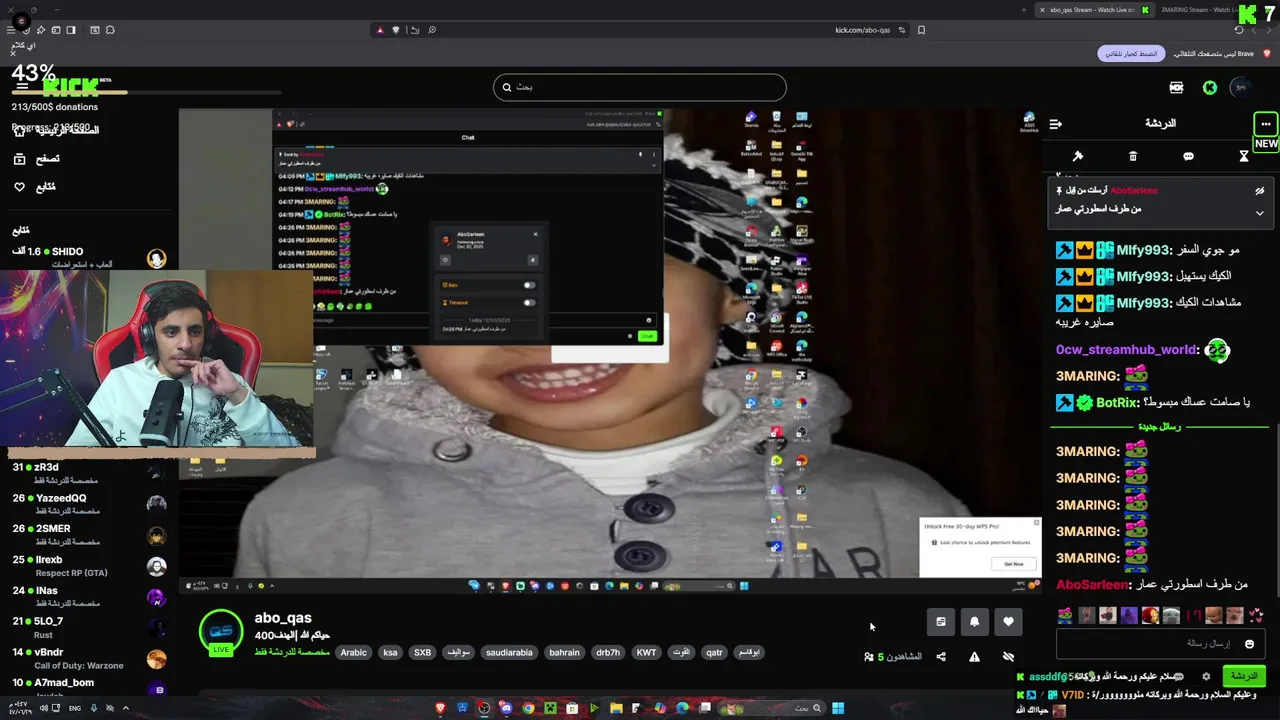This screenshot has height=720, width=1280.
Task: Click username BotRix in chat
Action: (x=1118, y=402)
